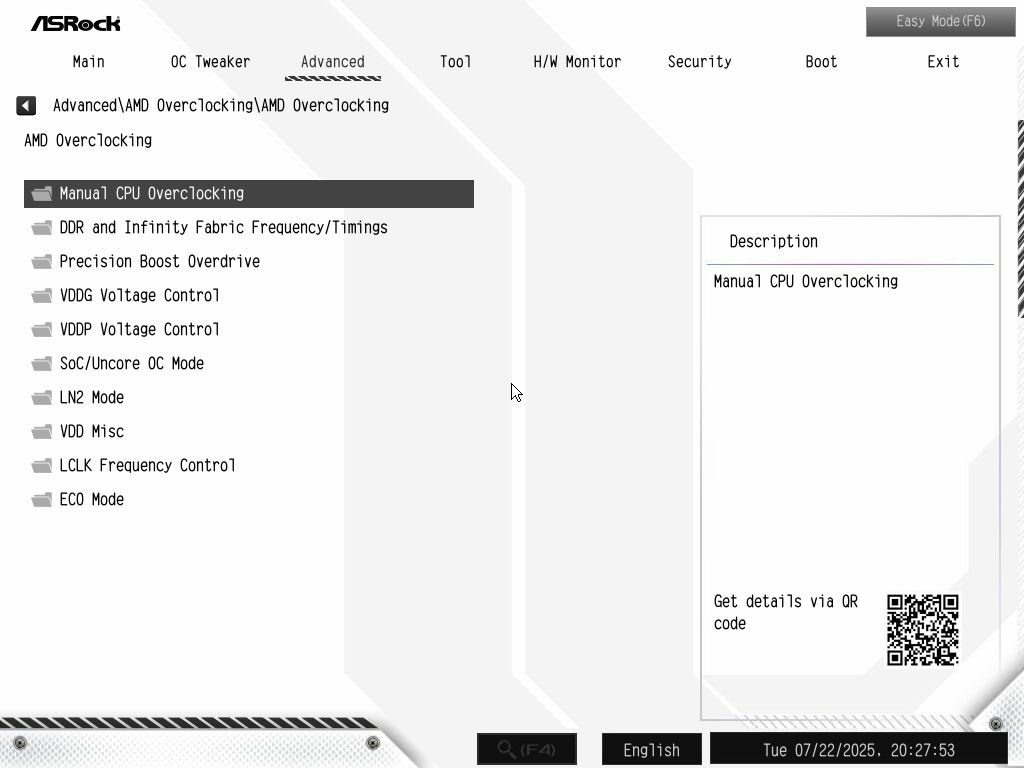1024x768 pixels.
Task: Click the breadcrumb path text
Action: [x=221, y=105]
